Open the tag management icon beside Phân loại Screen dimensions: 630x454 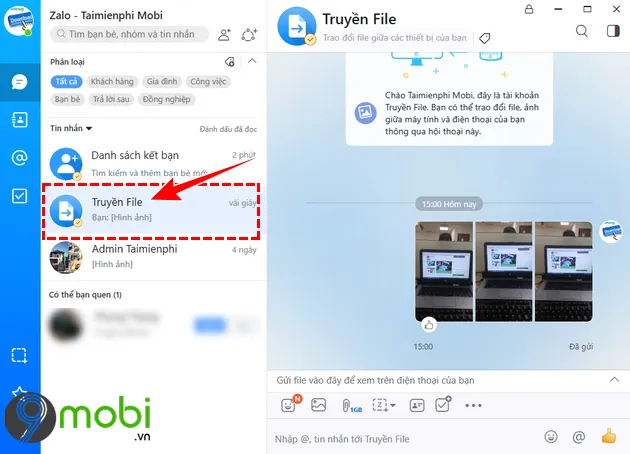pos(229,62)
